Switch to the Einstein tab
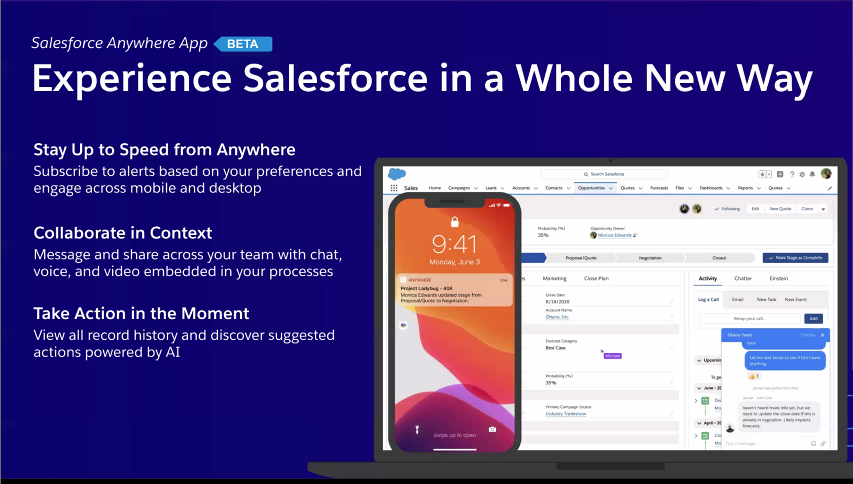 tap(778, 278)
